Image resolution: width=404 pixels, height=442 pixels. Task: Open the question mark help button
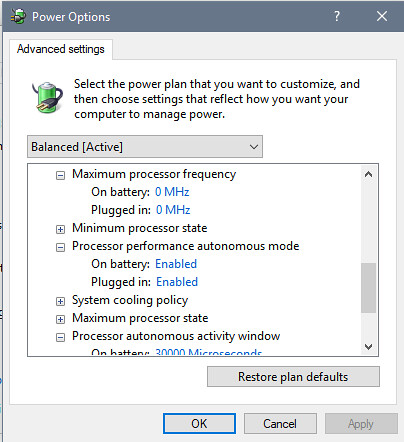click(x=337, y=16)
